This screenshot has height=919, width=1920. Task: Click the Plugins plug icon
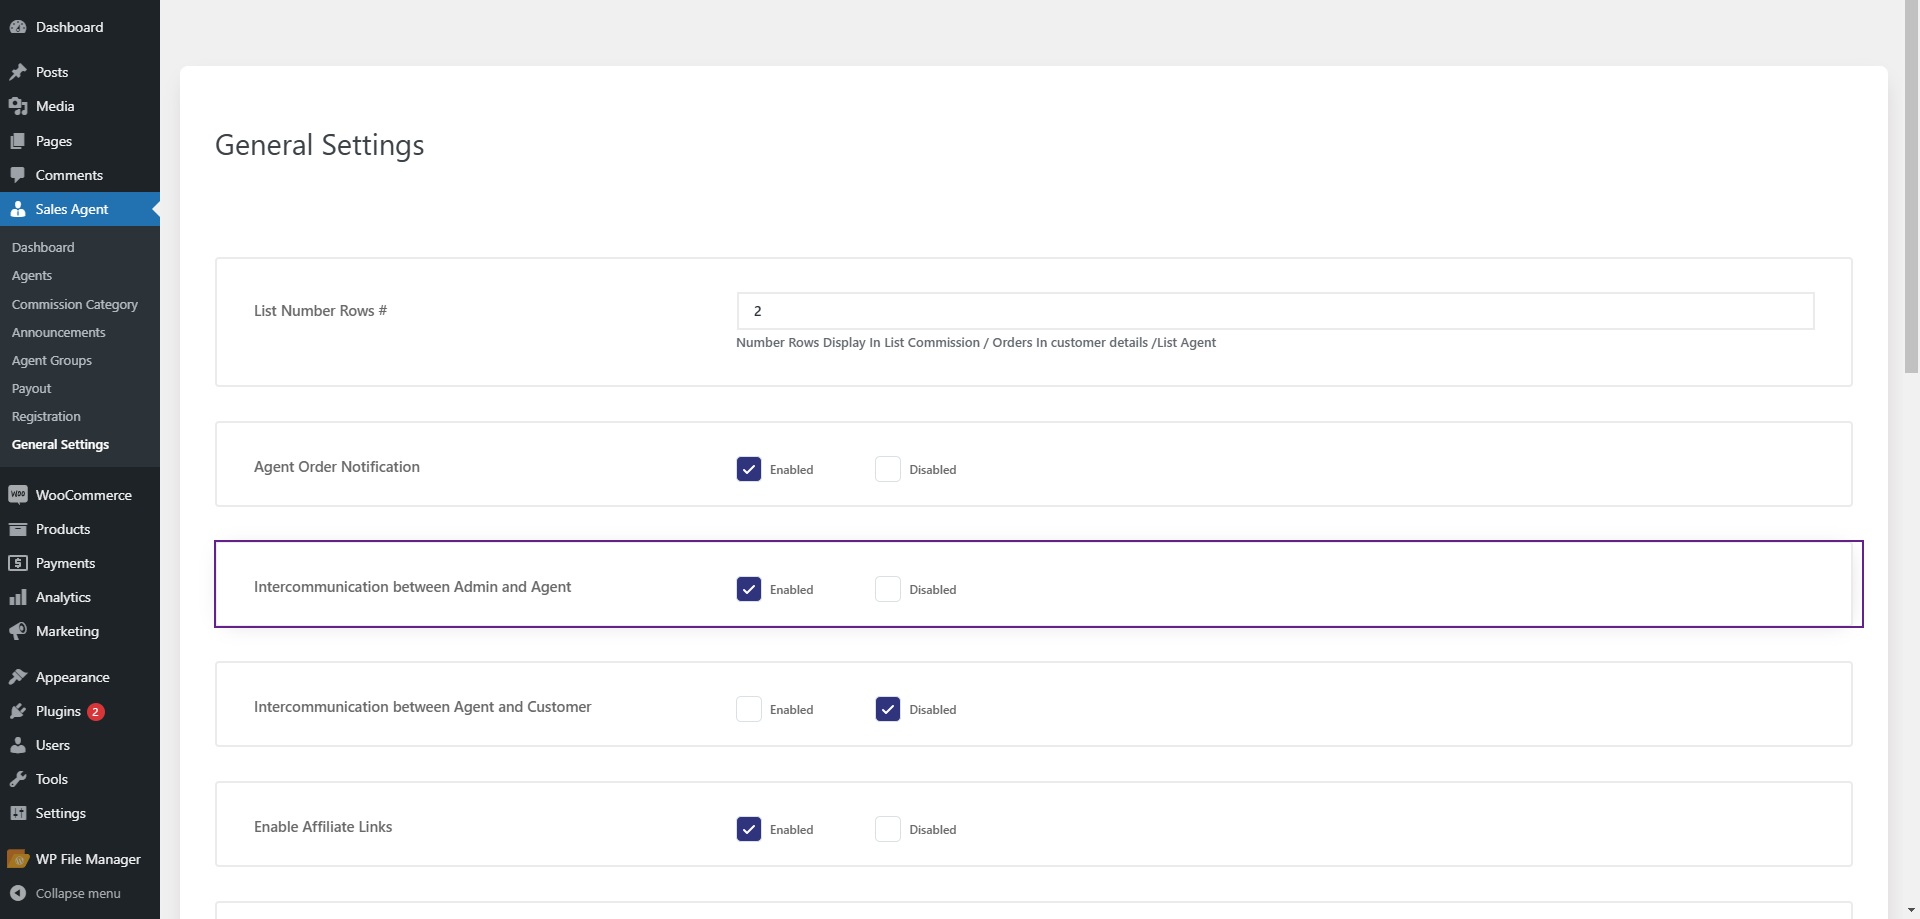point(18,711)
